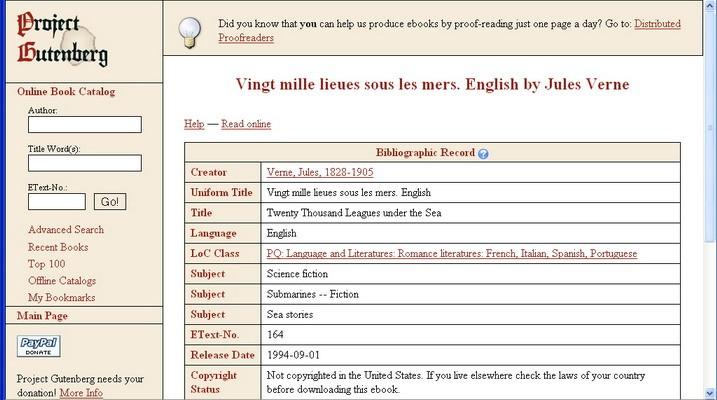Click the uniform title 'Vingt mille lieues sous les mers. English'

pos(348,192)
